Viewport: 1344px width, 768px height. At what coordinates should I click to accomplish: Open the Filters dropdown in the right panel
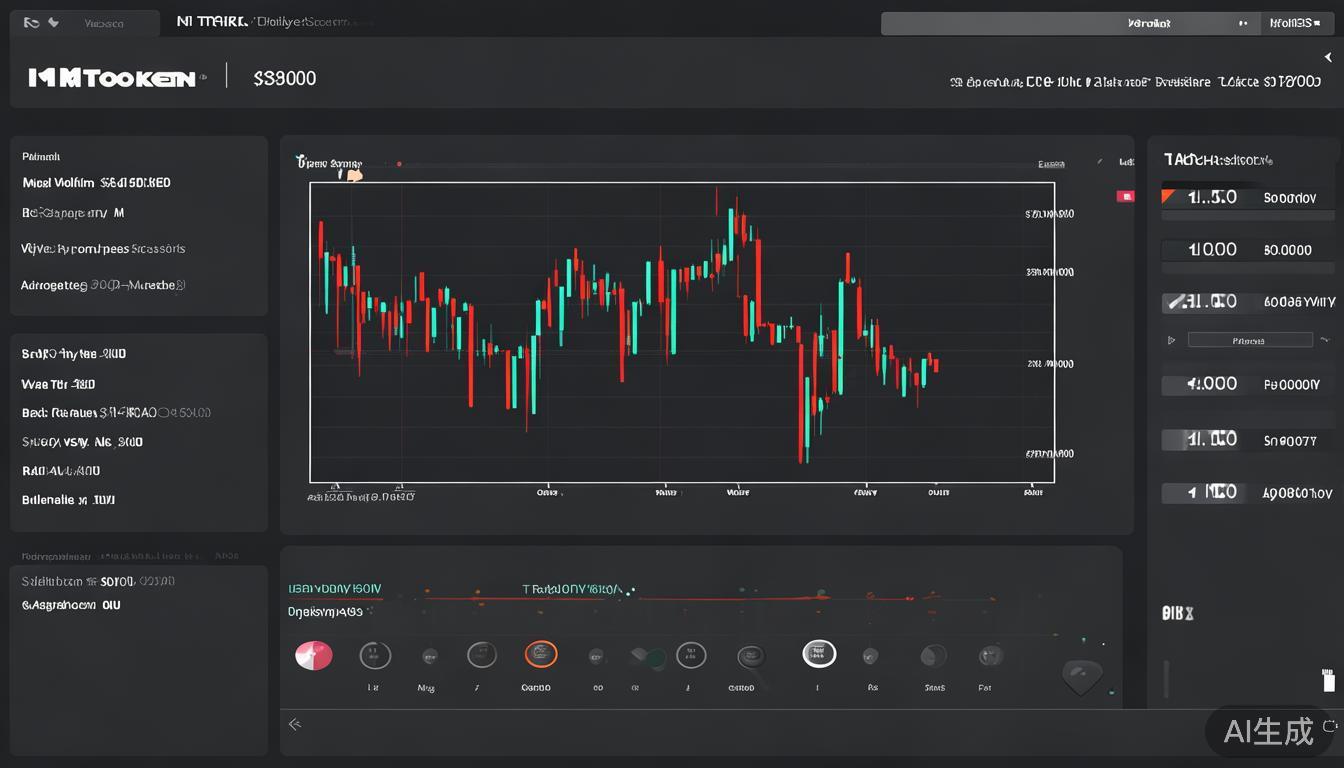click(x=1249, y=339)
